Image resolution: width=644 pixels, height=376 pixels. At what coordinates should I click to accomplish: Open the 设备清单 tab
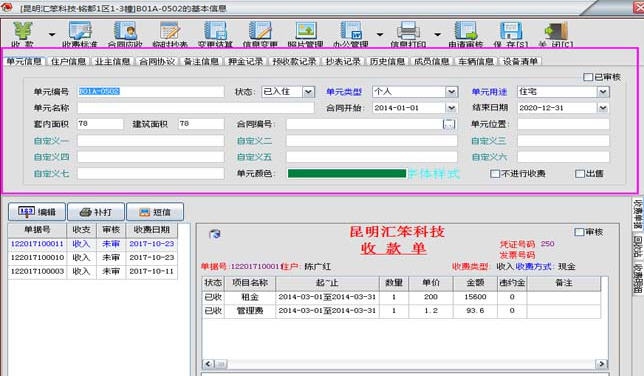click(520, 61)
